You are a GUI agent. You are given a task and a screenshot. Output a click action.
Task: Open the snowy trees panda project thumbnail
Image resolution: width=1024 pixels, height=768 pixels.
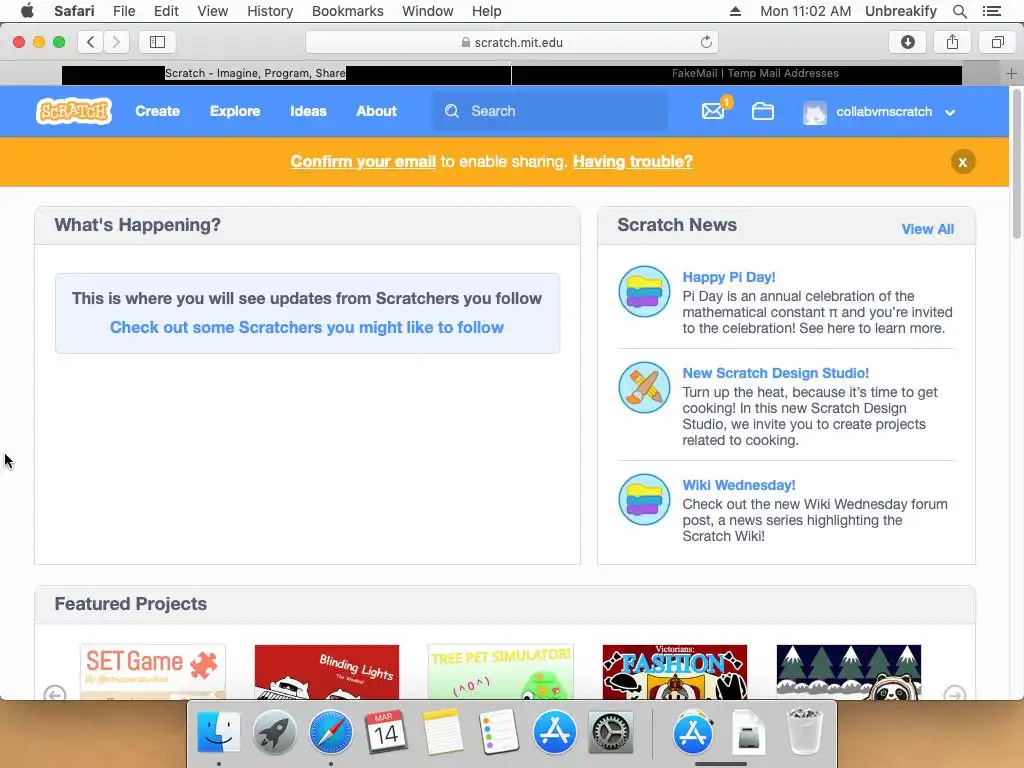(x=848, y=672)
